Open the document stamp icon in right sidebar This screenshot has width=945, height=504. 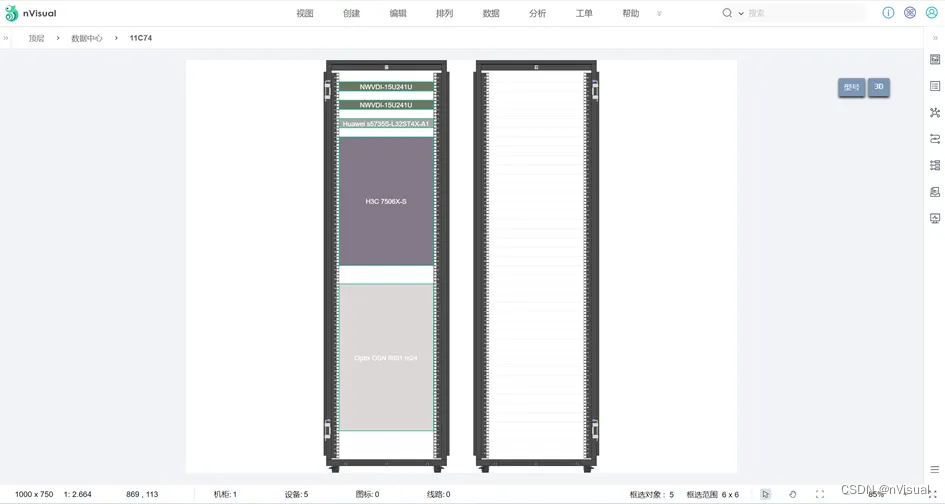pos(935,192)
